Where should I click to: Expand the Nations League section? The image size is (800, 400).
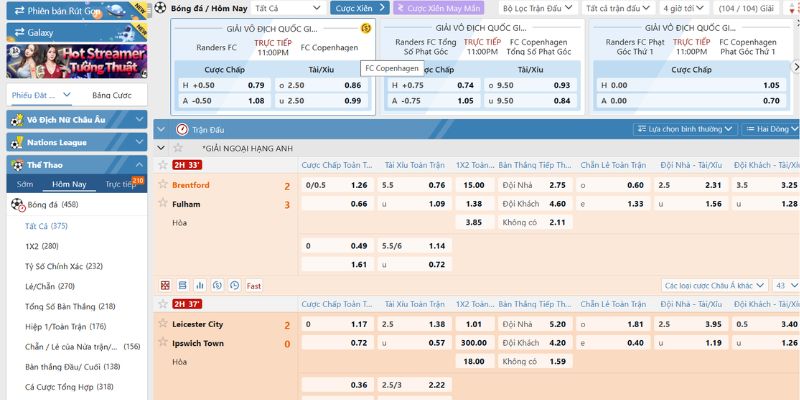(x=139, y=142)
